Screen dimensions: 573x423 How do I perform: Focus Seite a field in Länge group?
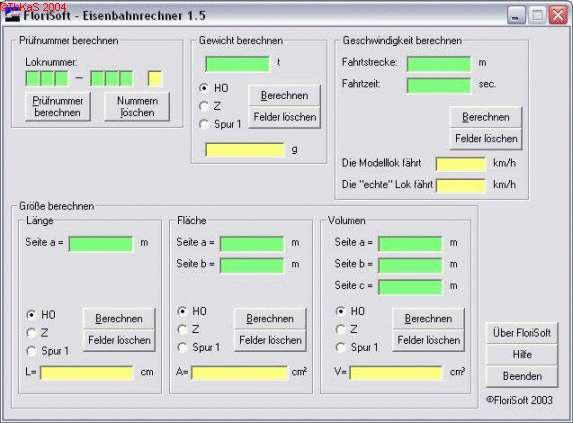click(101, 244)
